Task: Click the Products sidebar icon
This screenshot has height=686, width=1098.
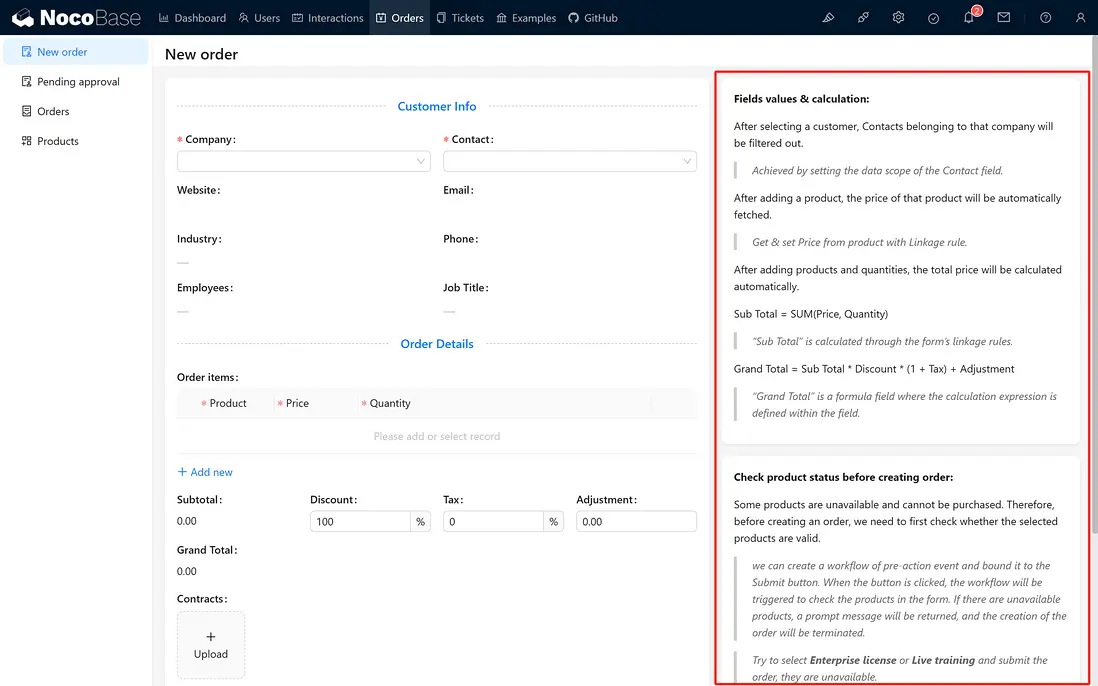Action: [x=27, y=141]
